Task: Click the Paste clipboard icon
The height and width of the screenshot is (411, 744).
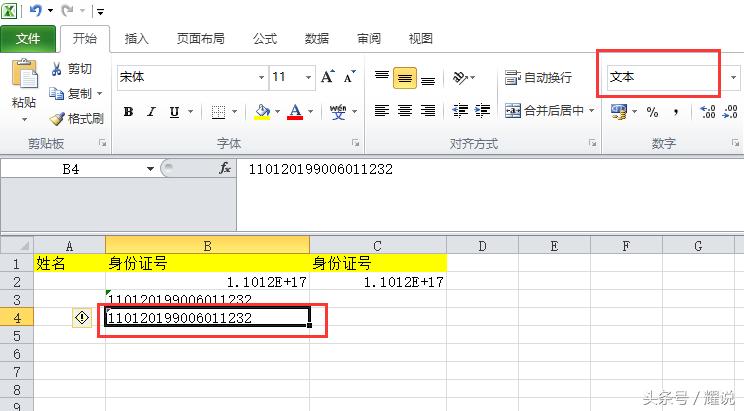Action: coord(25,74)
